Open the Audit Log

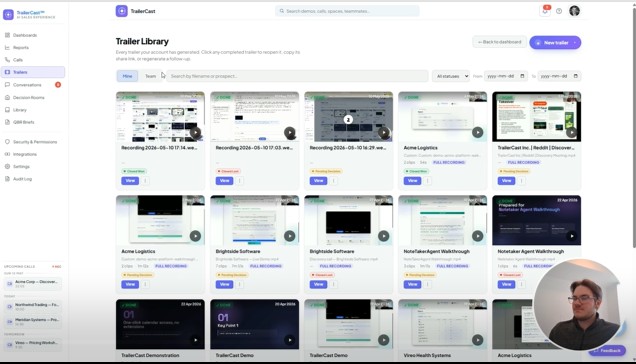(x=32, y=179)
